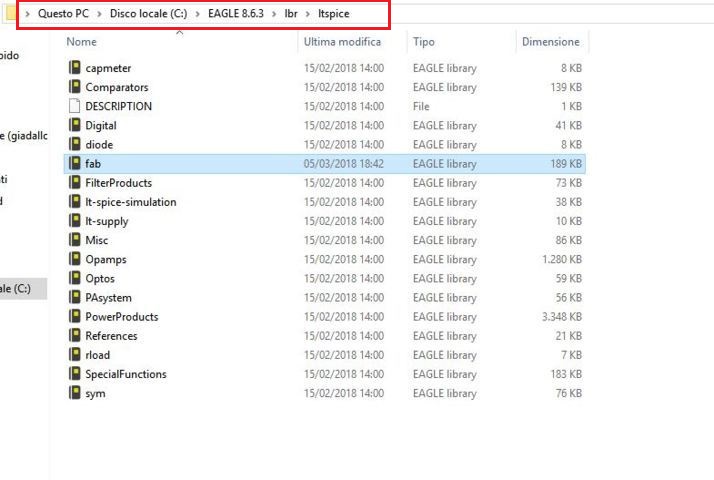
Task: Expand the chevron after Questo PC
Action: click(x=99, y=14)
